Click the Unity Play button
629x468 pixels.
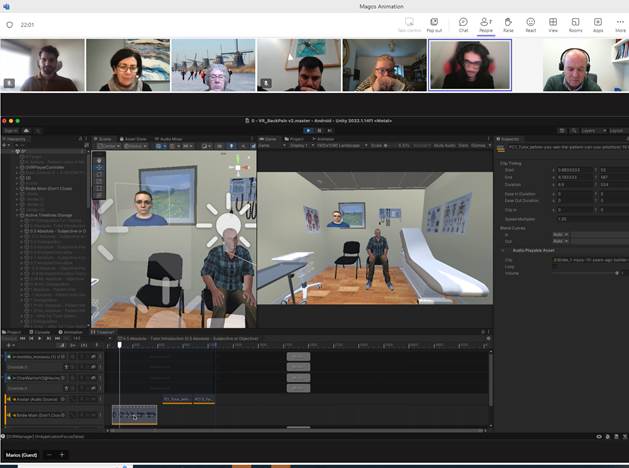[308, 130]
